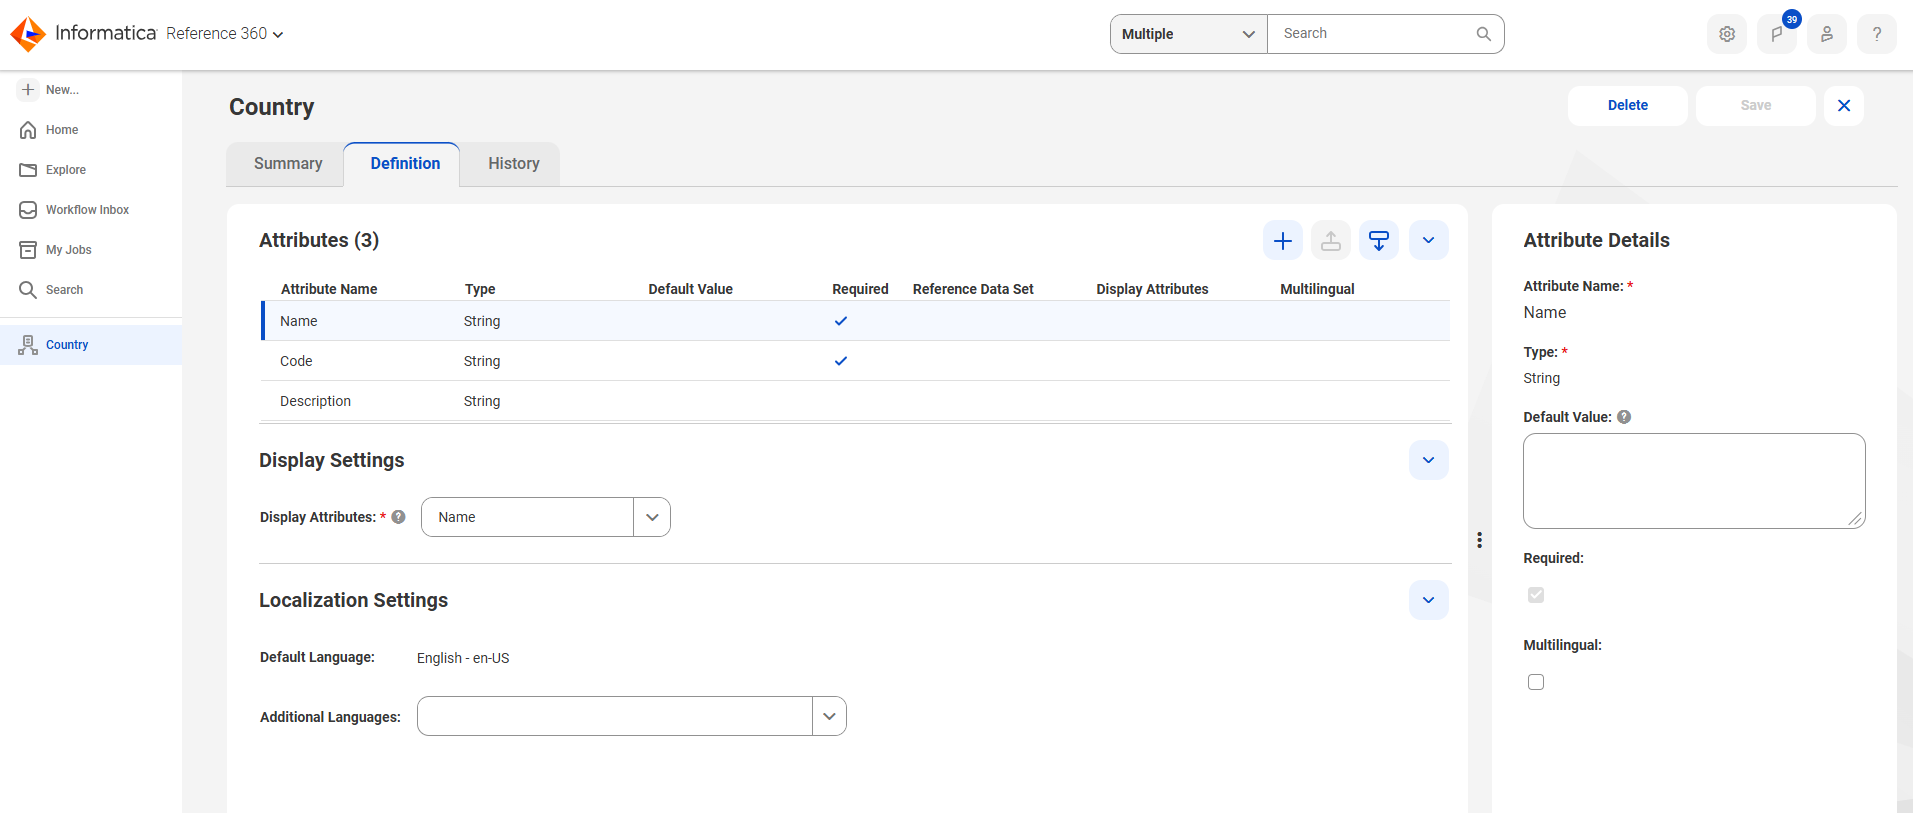
Task: Click the Default Value text area
Action: tap(1694, 481)
